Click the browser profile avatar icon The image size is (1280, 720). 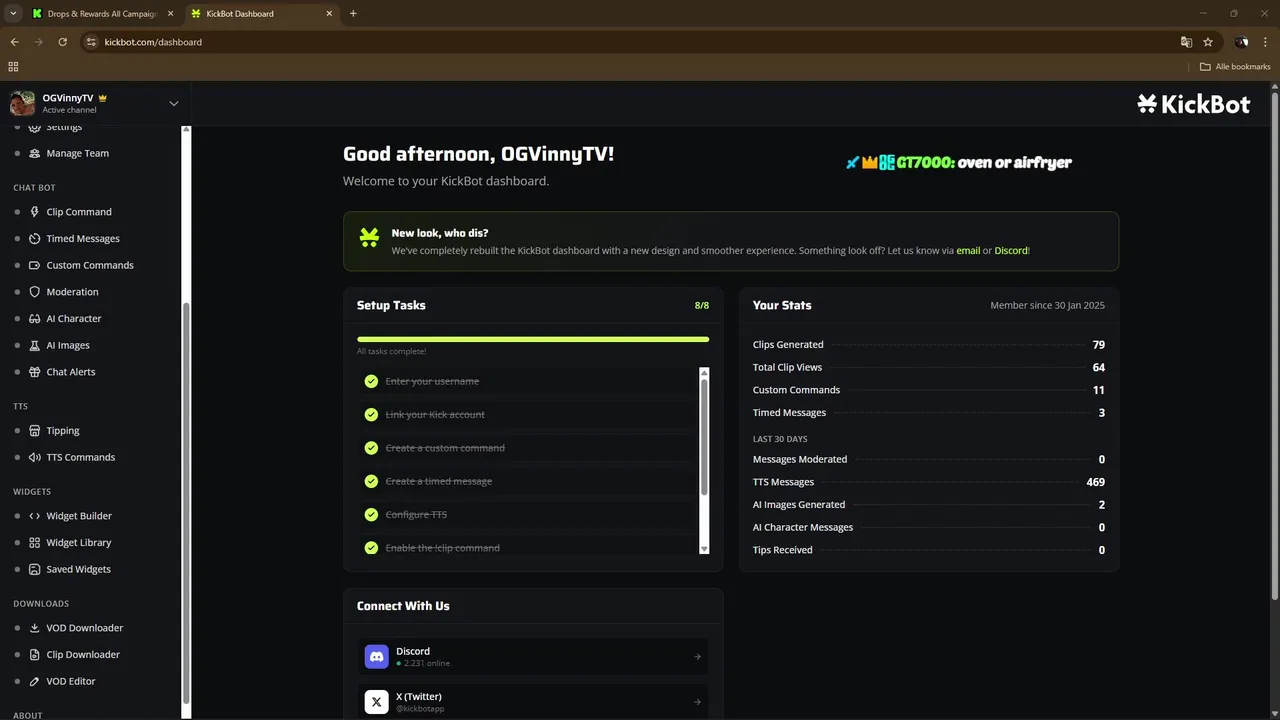(x=1241, y=42)
